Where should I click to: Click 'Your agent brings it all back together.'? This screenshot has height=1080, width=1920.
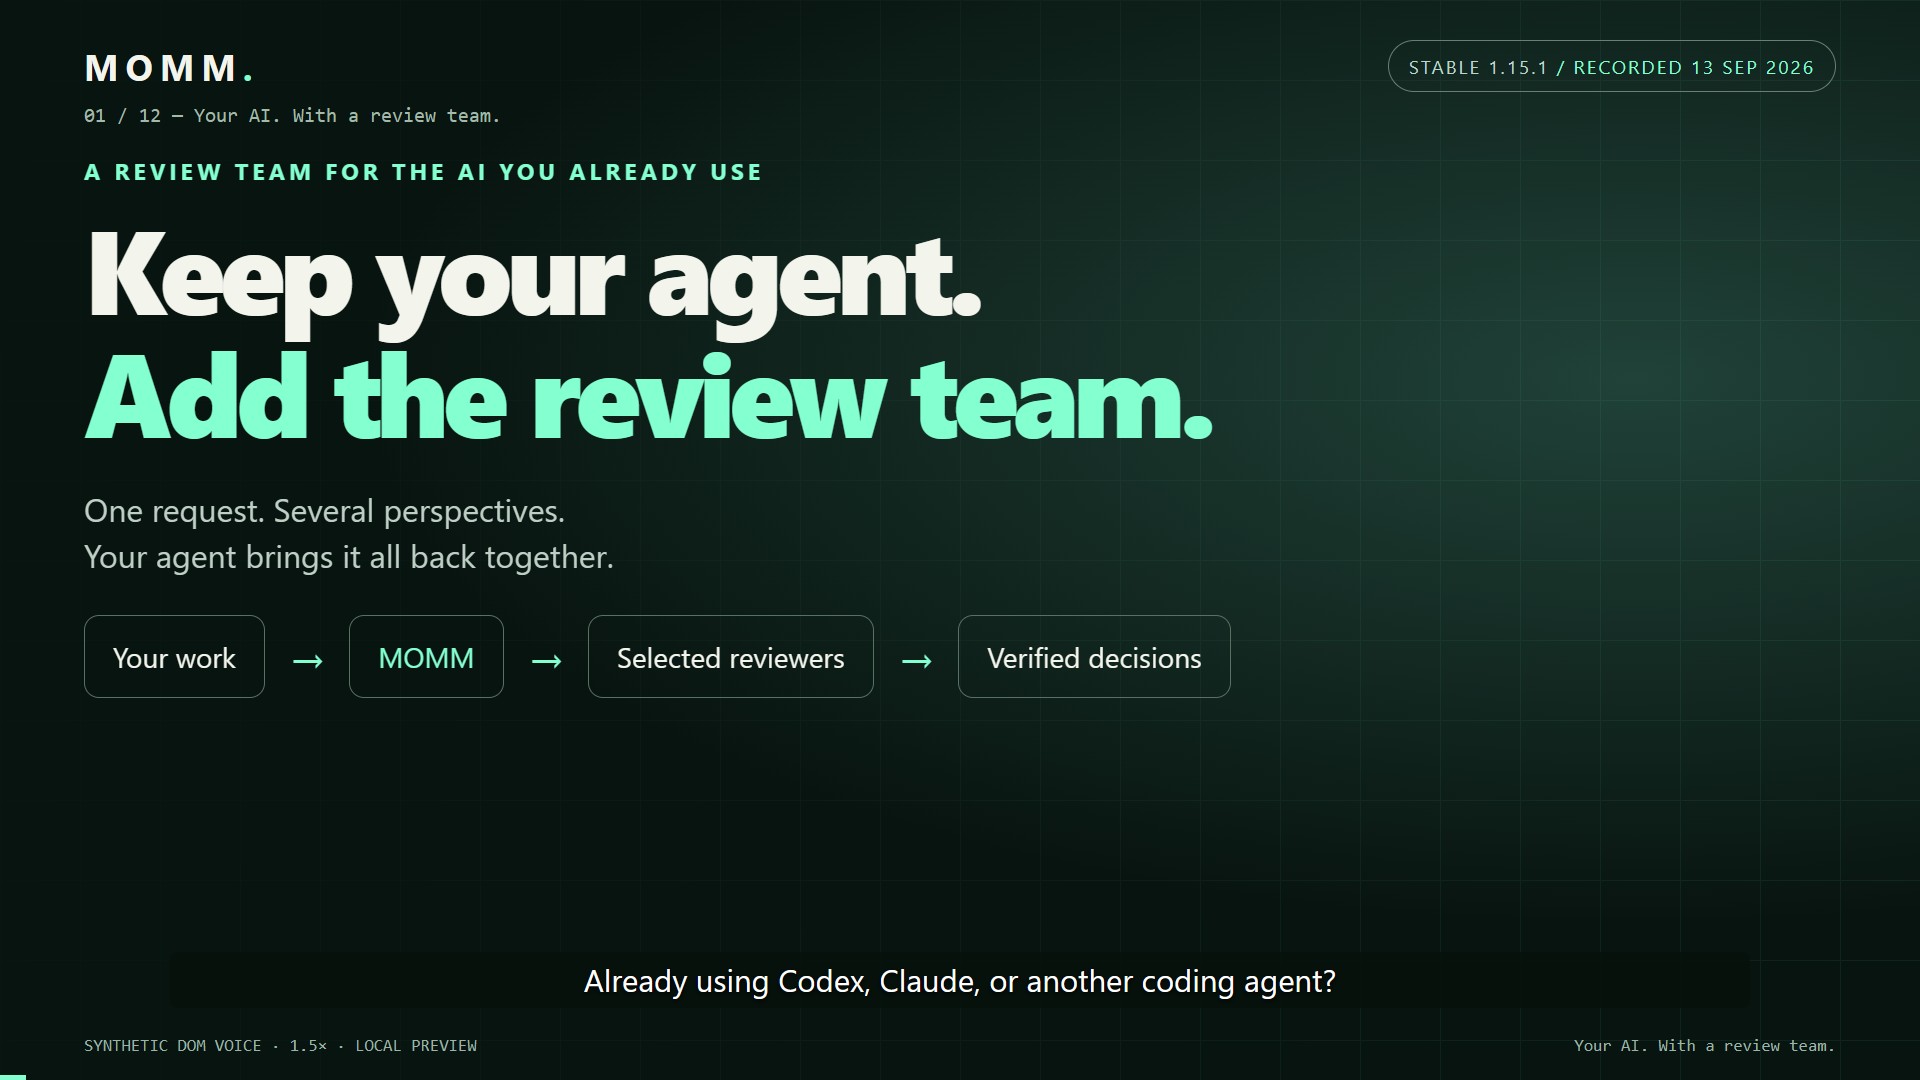[x=349, y=557]
